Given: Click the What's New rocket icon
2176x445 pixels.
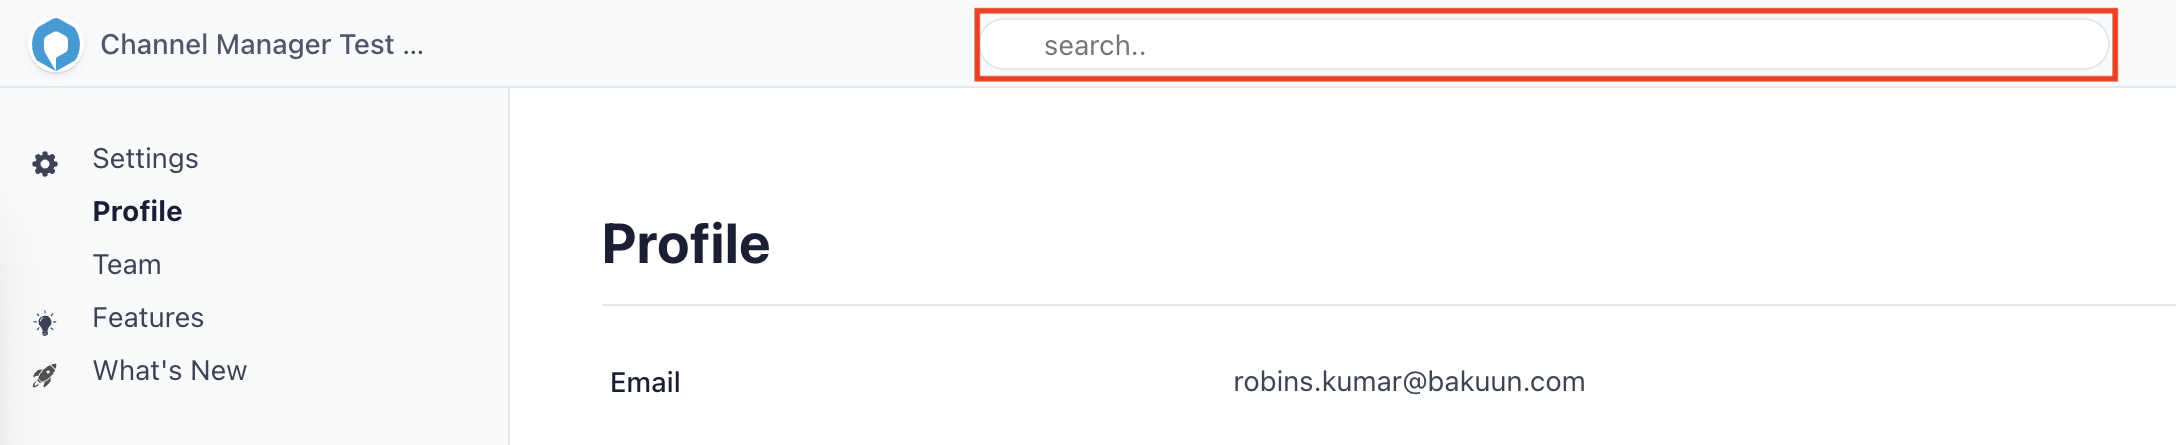Looking at the screenshot, I should click(45, 376).
